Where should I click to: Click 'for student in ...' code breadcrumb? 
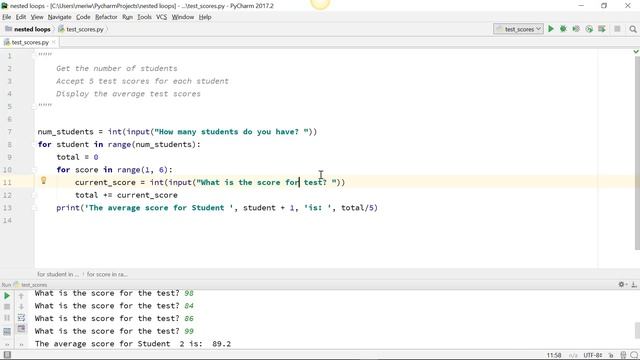tap(58, 274)
